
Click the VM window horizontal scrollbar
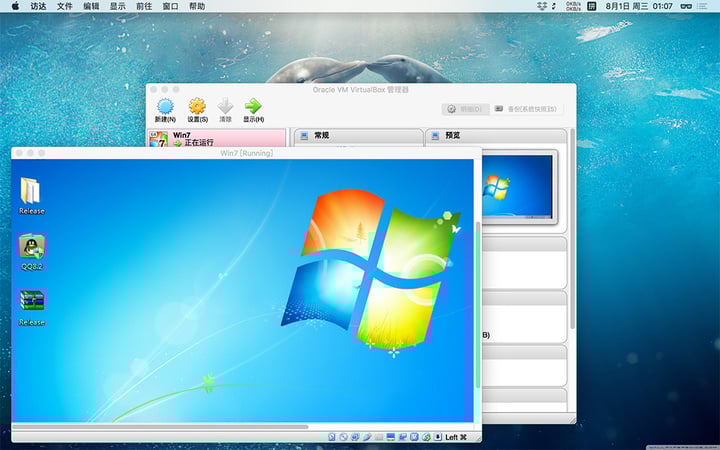coord(161,427)
